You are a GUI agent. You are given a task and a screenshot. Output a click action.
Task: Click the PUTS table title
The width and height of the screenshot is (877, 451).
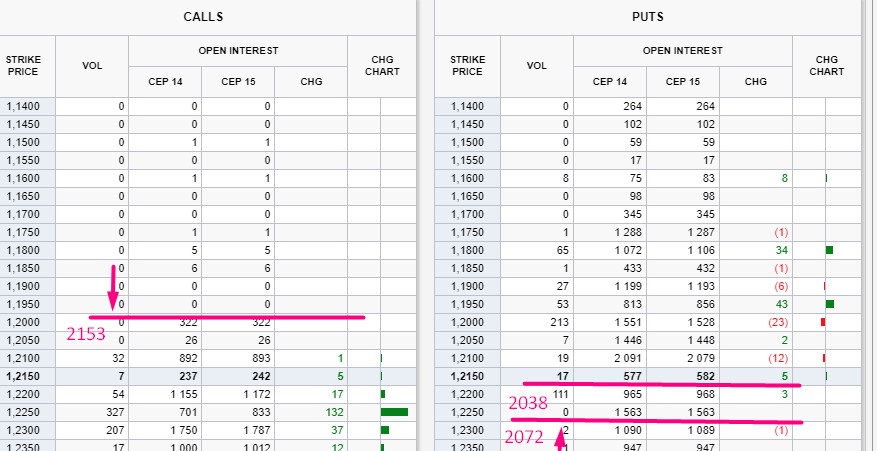(648, 17)
